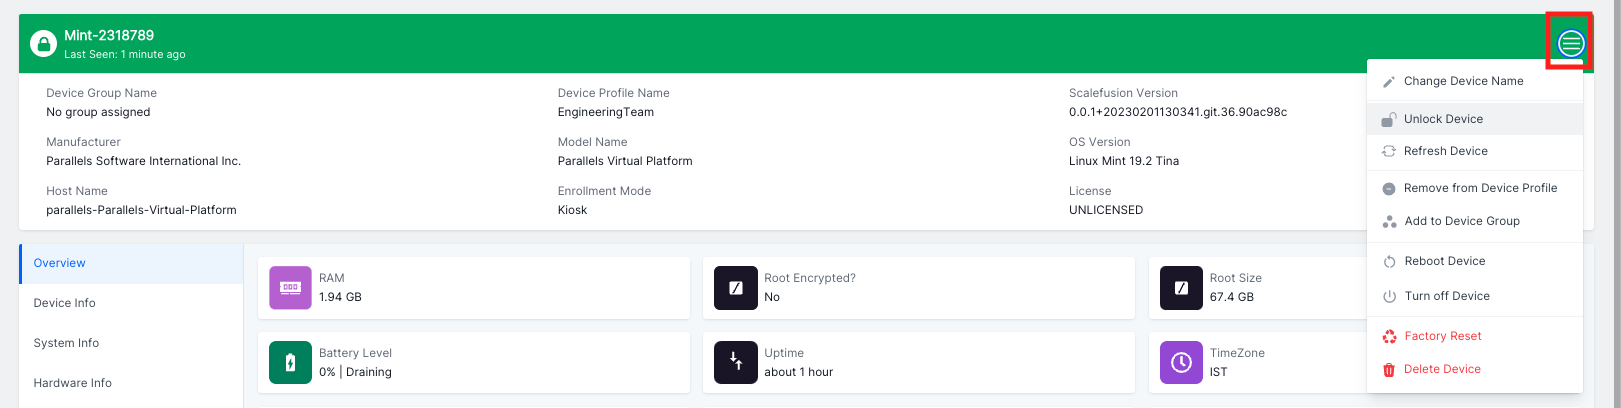Click the 'UNLICENSED' license value
This screenshot has width=1621, height=408.
pos(1106,210)
